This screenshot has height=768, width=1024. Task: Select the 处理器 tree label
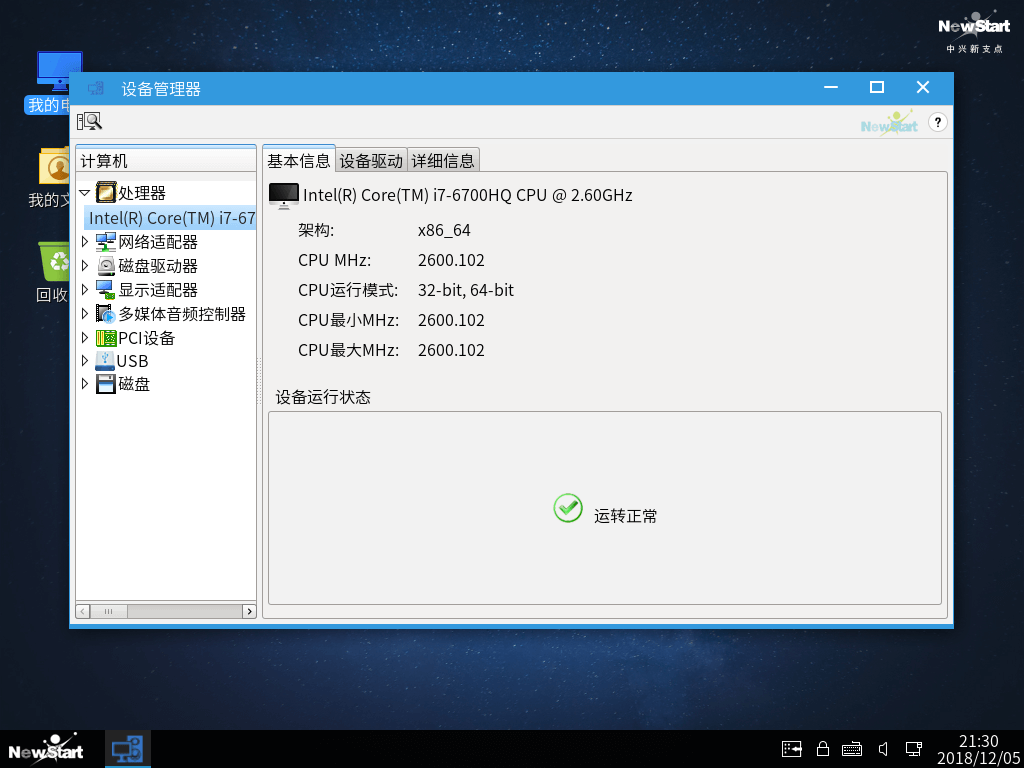pyautogui.click(x=142, y=193)
